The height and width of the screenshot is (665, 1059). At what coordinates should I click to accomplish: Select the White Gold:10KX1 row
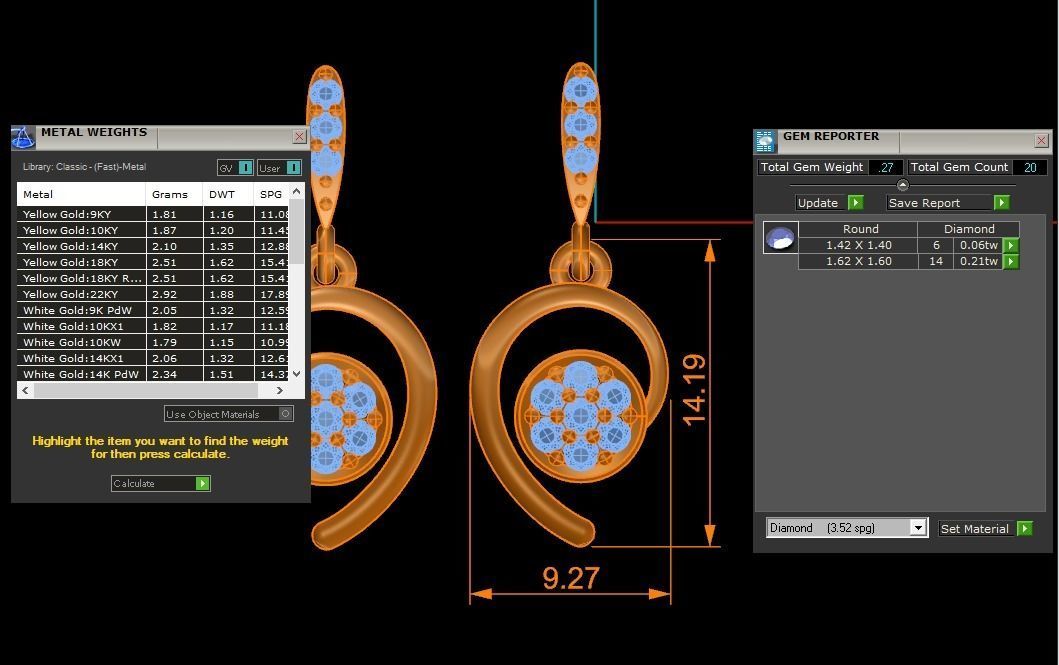pyautogui.click(x=153, y=326)
